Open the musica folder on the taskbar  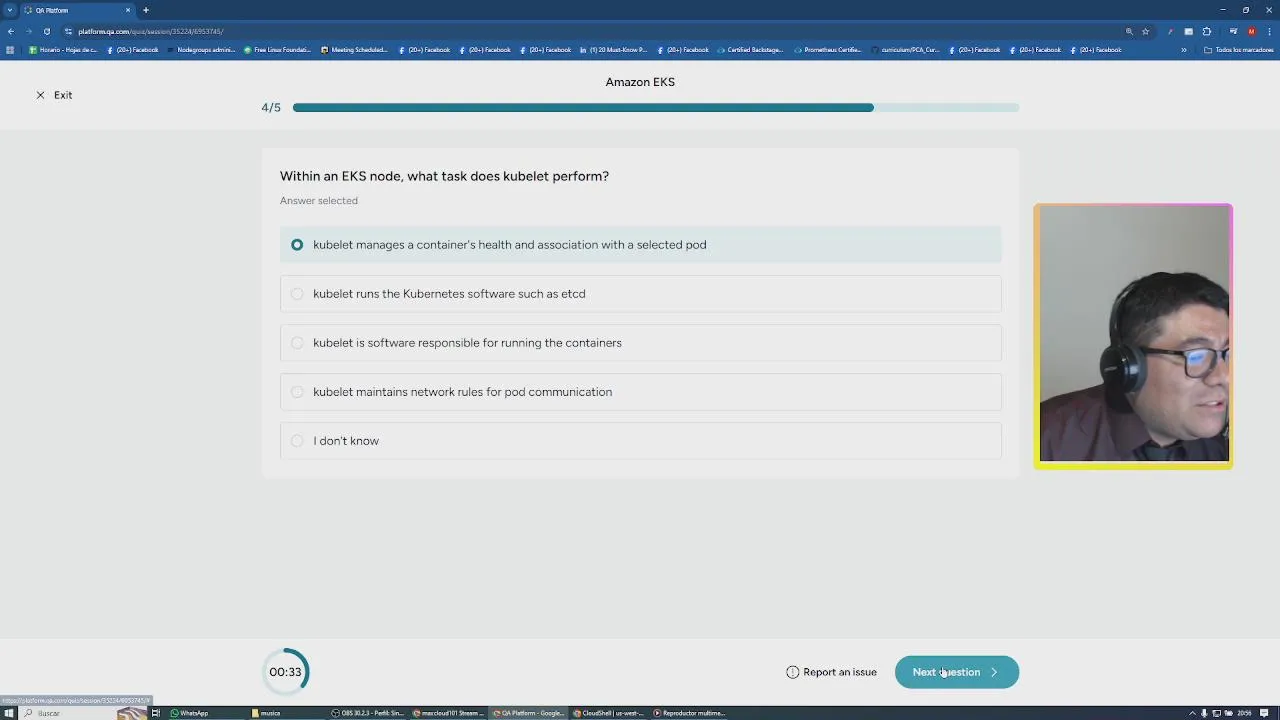click(x=266, y=713)
